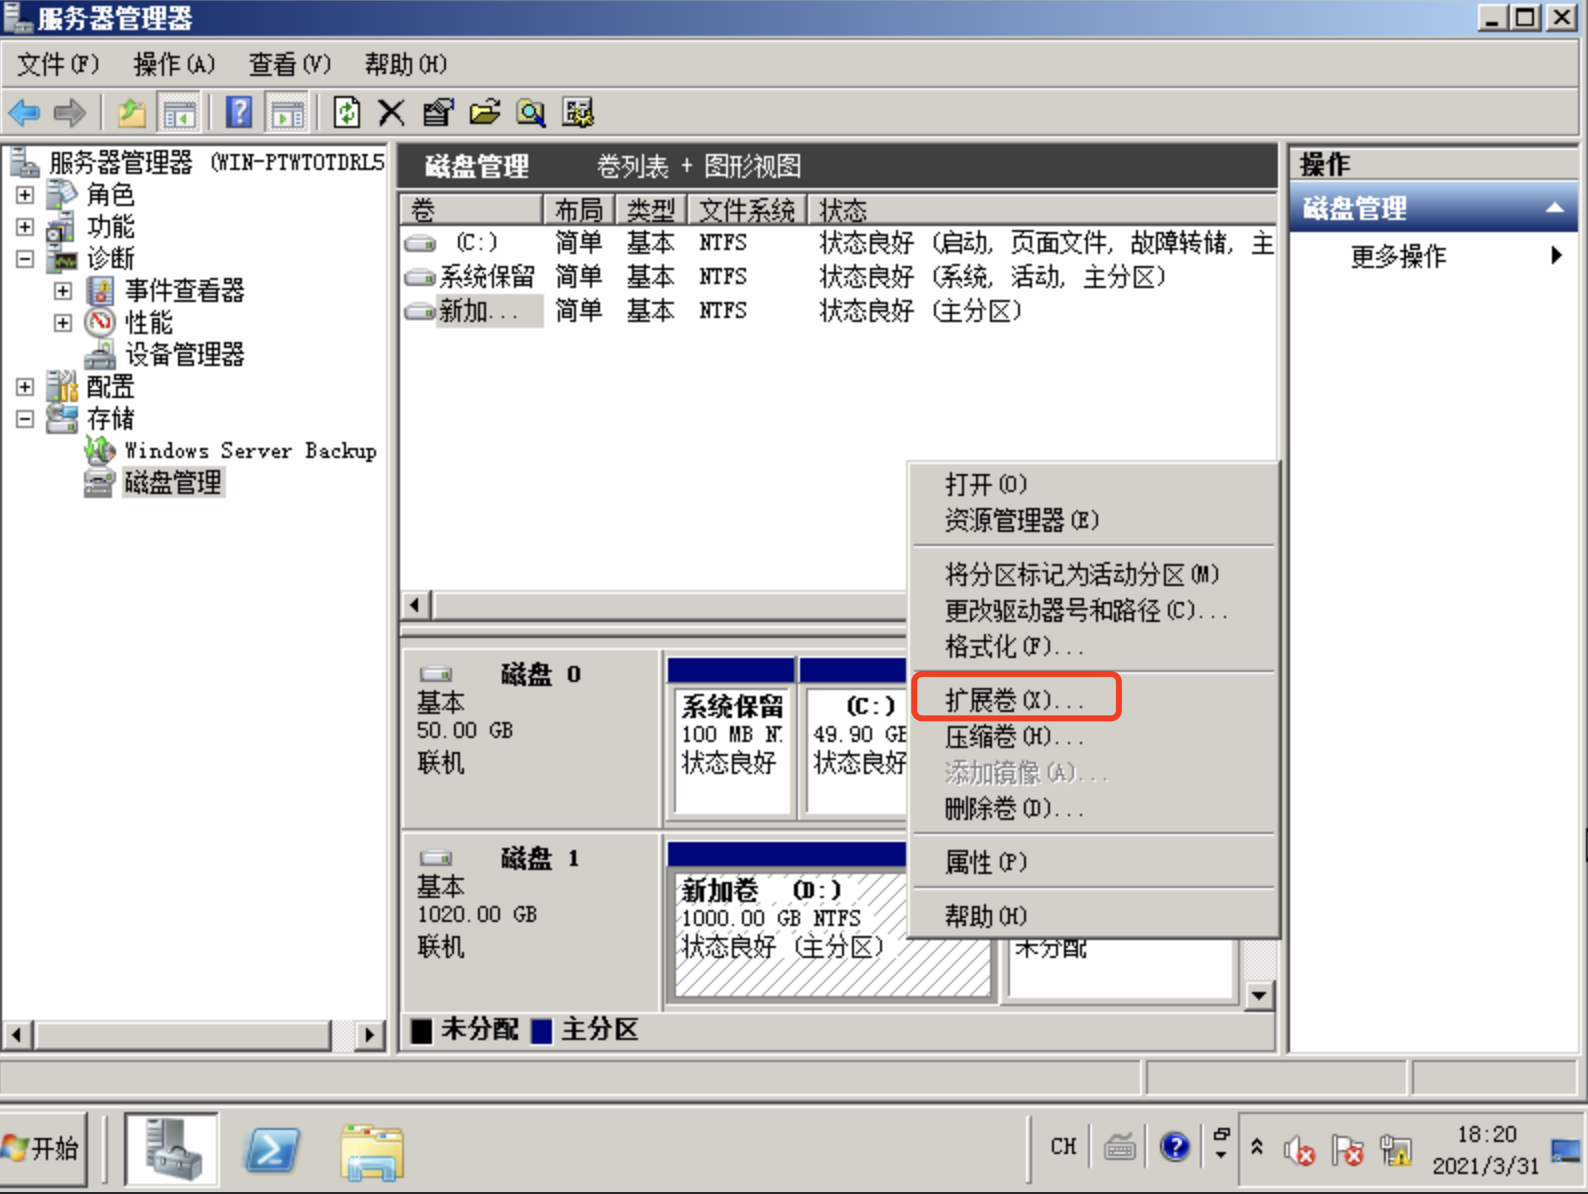Select the (C:) volume row
The height and width of the screenshot is (1194, 1588).
838,243
